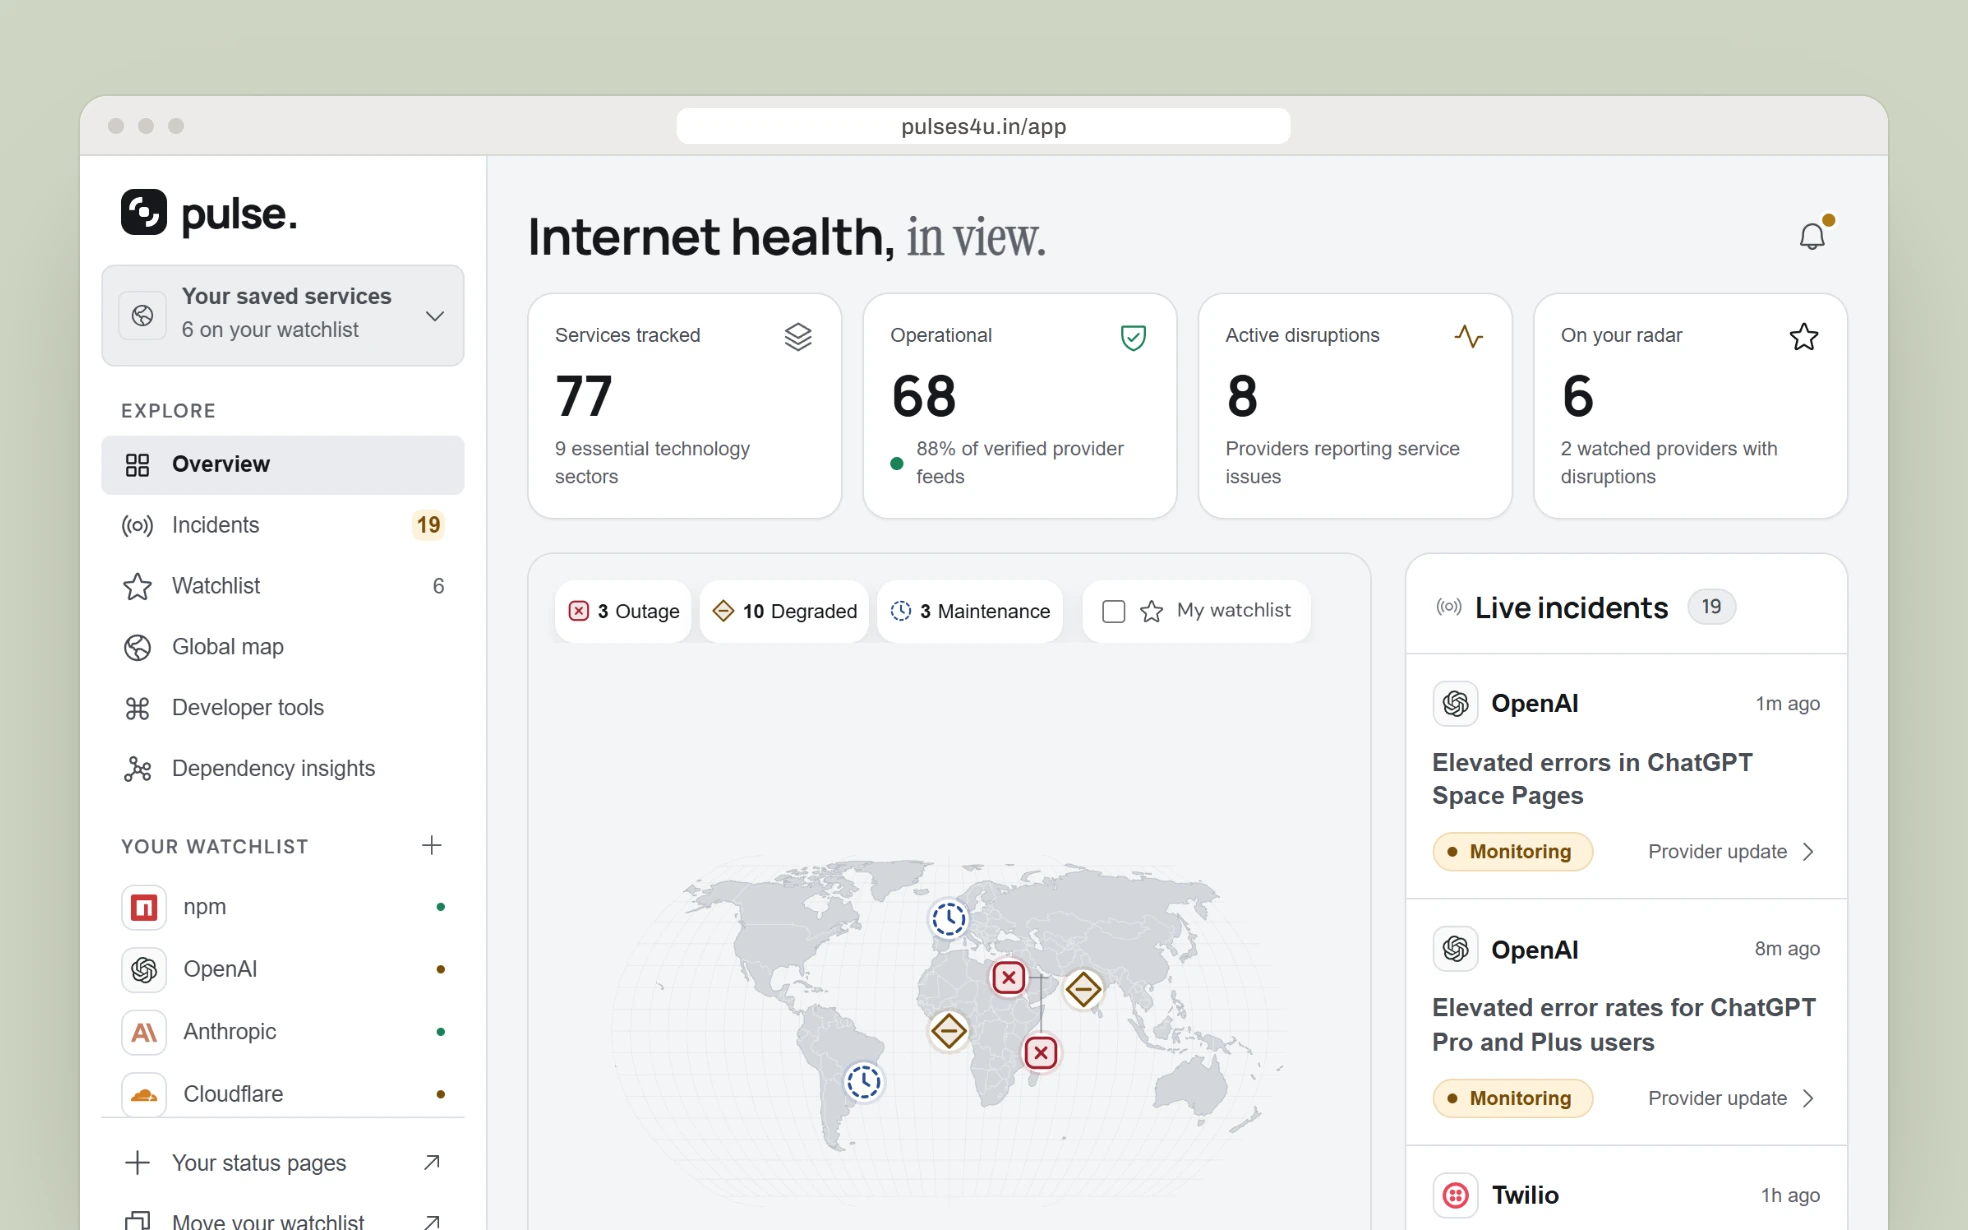Click the Twilio logo in live incidents
1968x1230 pixels.
point(1455,1195)
